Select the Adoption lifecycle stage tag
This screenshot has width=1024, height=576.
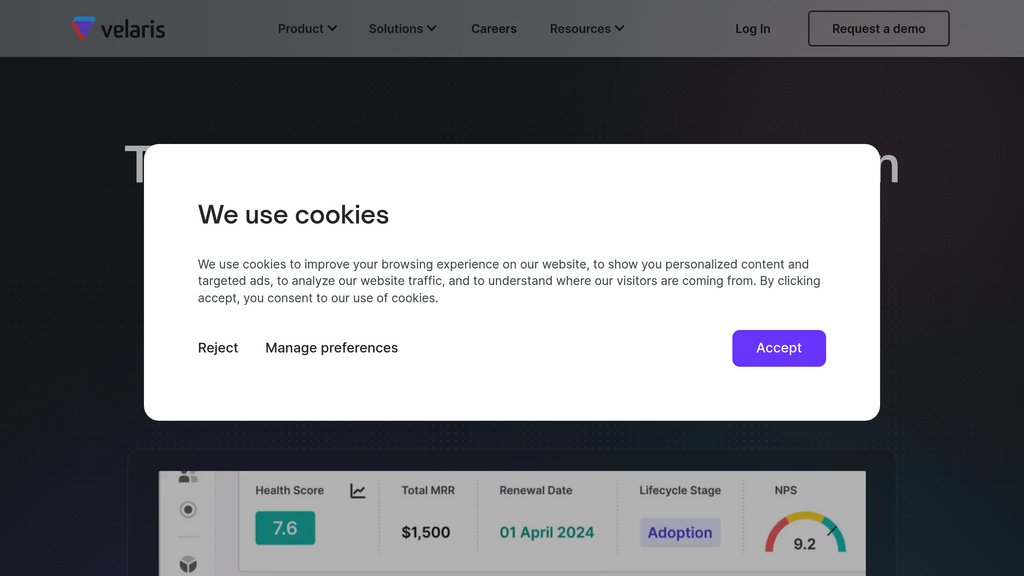tap(680, 532)
